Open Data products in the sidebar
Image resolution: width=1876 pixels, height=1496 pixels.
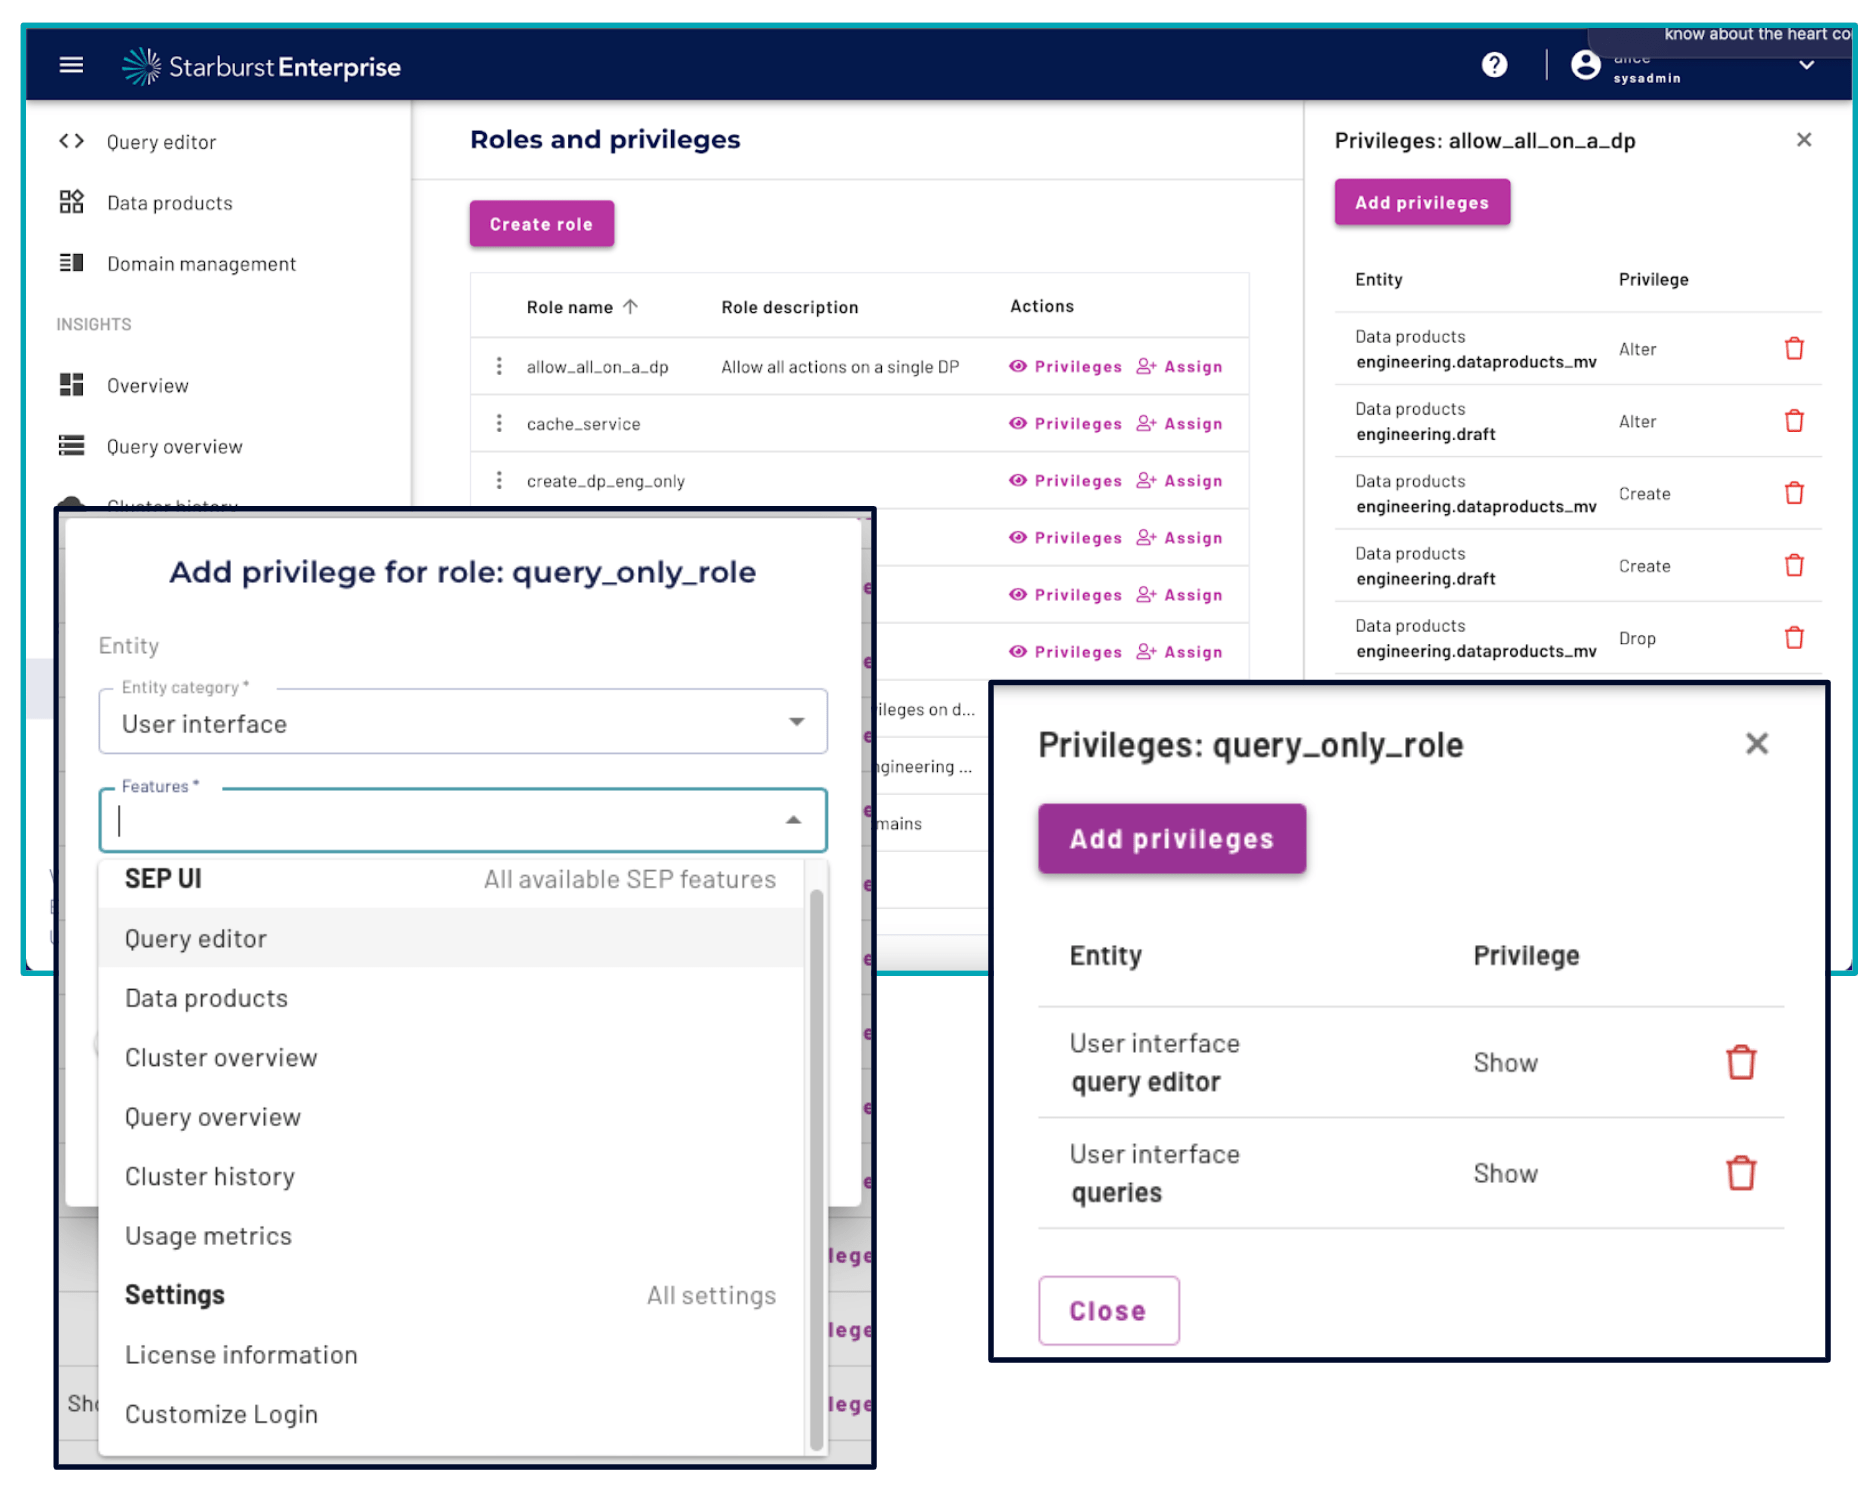[x=170, y=204]
